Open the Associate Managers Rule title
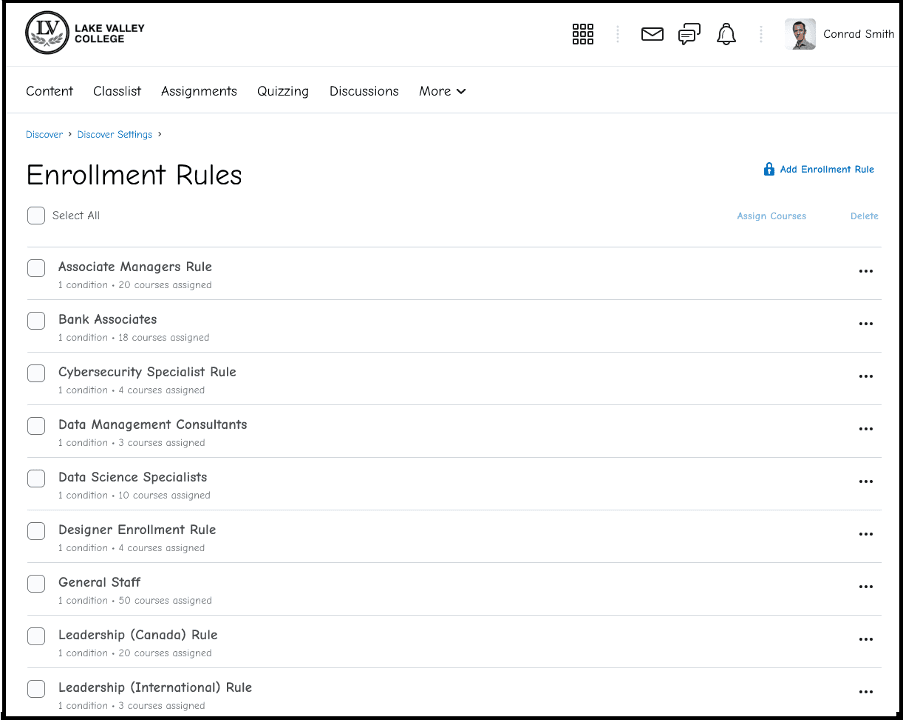This screenshot has width=904, height=720. pos(135,266)
